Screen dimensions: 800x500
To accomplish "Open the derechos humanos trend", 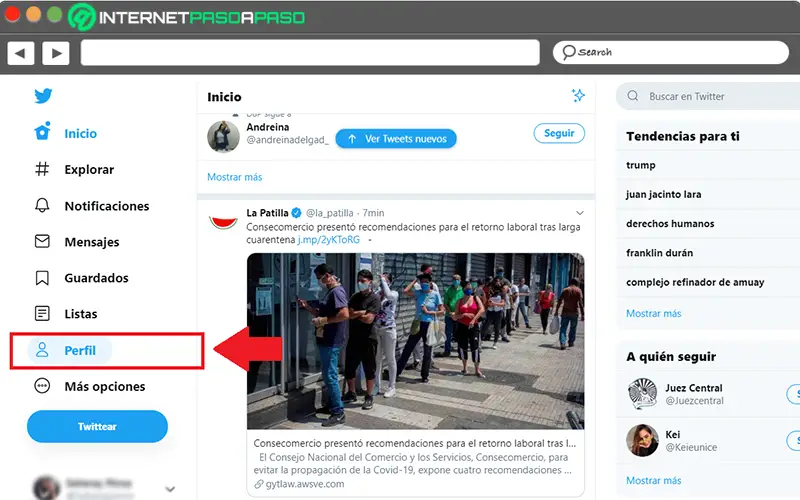I will pyautogui.click(x=670, y=223).
